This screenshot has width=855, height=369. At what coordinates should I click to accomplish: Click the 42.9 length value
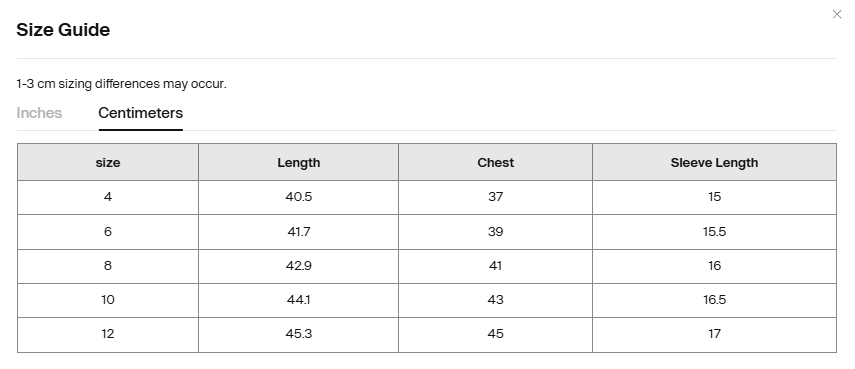click(299, 266)
